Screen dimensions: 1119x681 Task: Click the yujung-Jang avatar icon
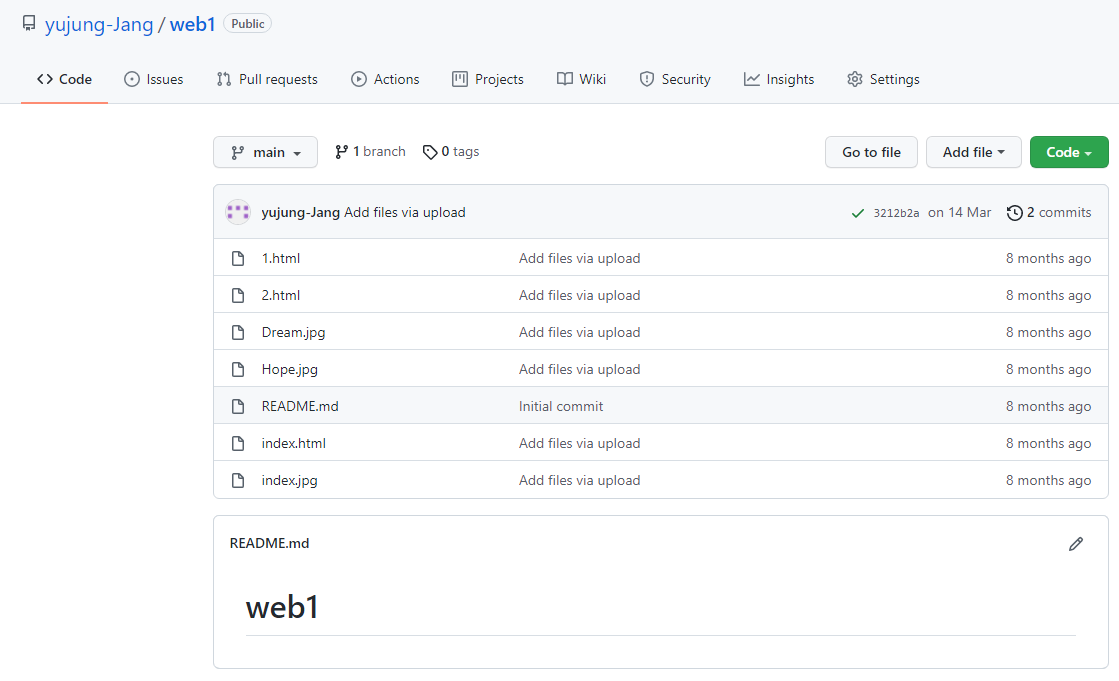tap(238, 212)
